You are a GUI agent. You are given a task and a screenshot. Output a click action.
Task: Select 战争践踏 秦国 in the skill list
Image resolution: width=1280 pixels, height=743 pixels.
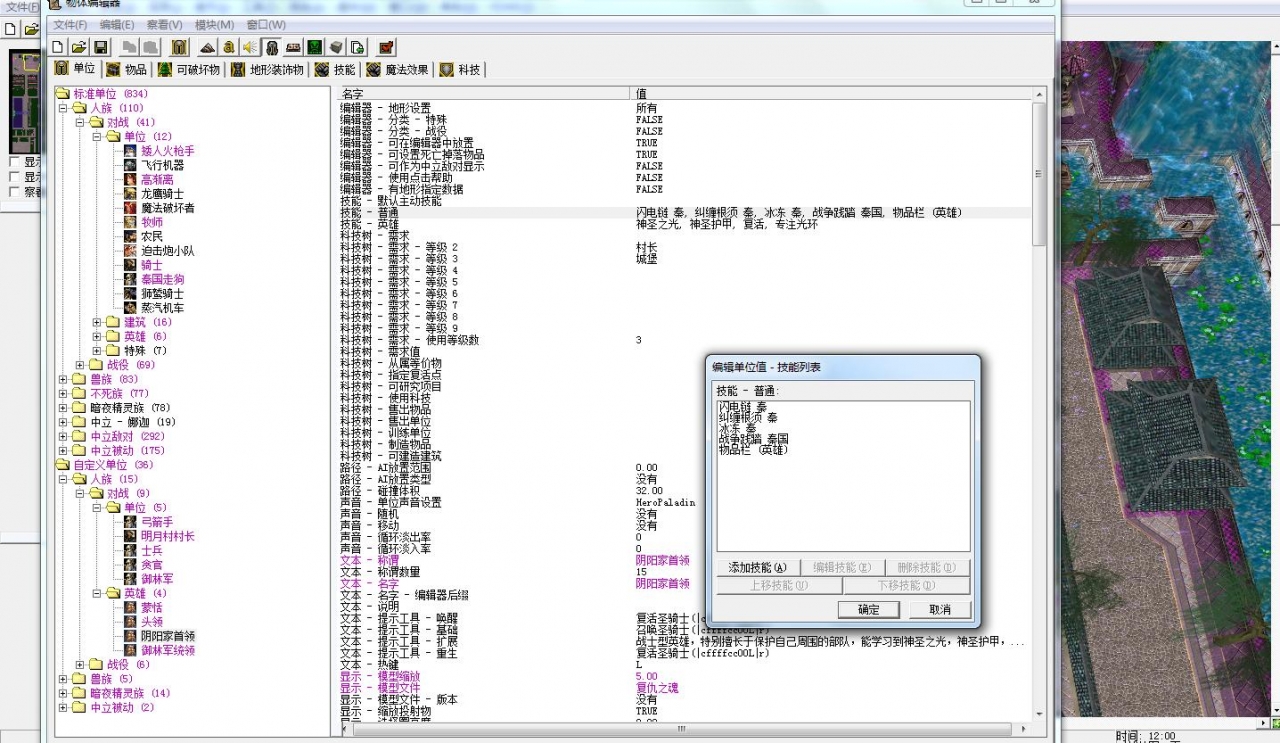tap(753, 439)
